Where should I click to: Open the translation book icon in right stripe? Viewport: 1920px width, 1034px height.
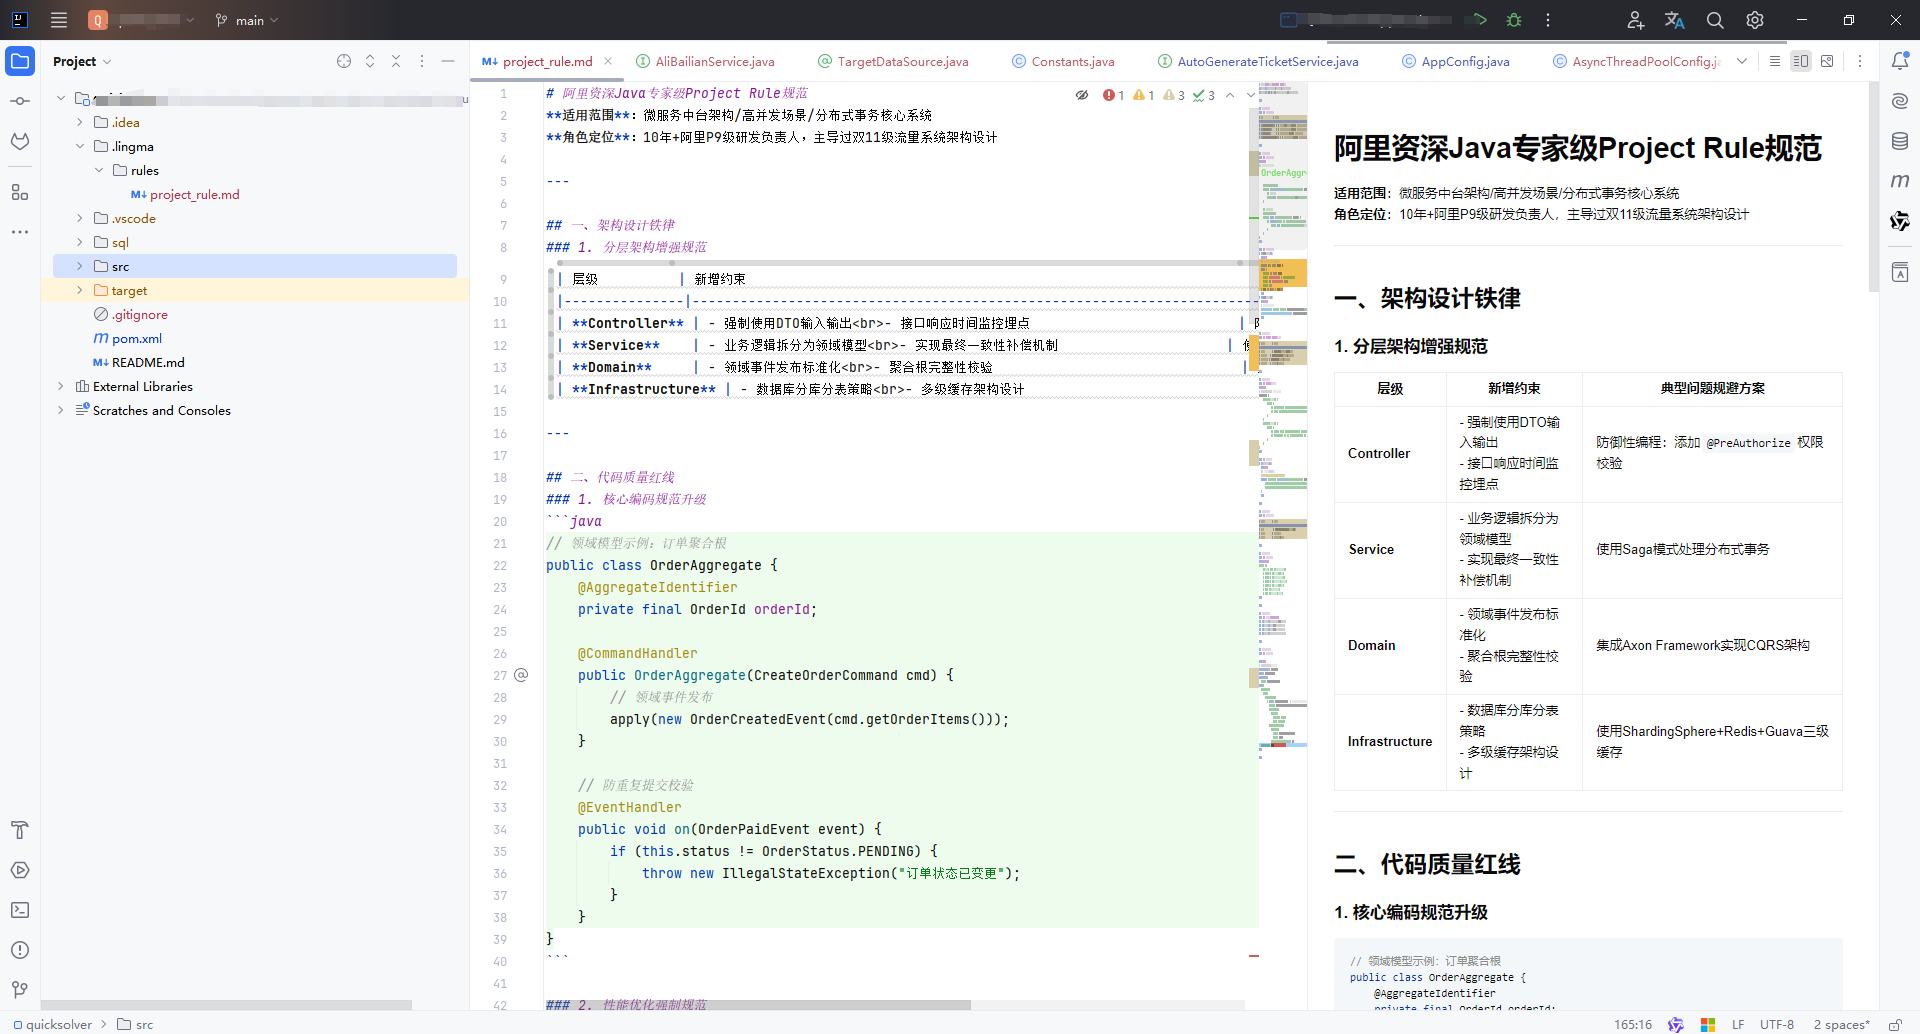[x=1900, y=273]
